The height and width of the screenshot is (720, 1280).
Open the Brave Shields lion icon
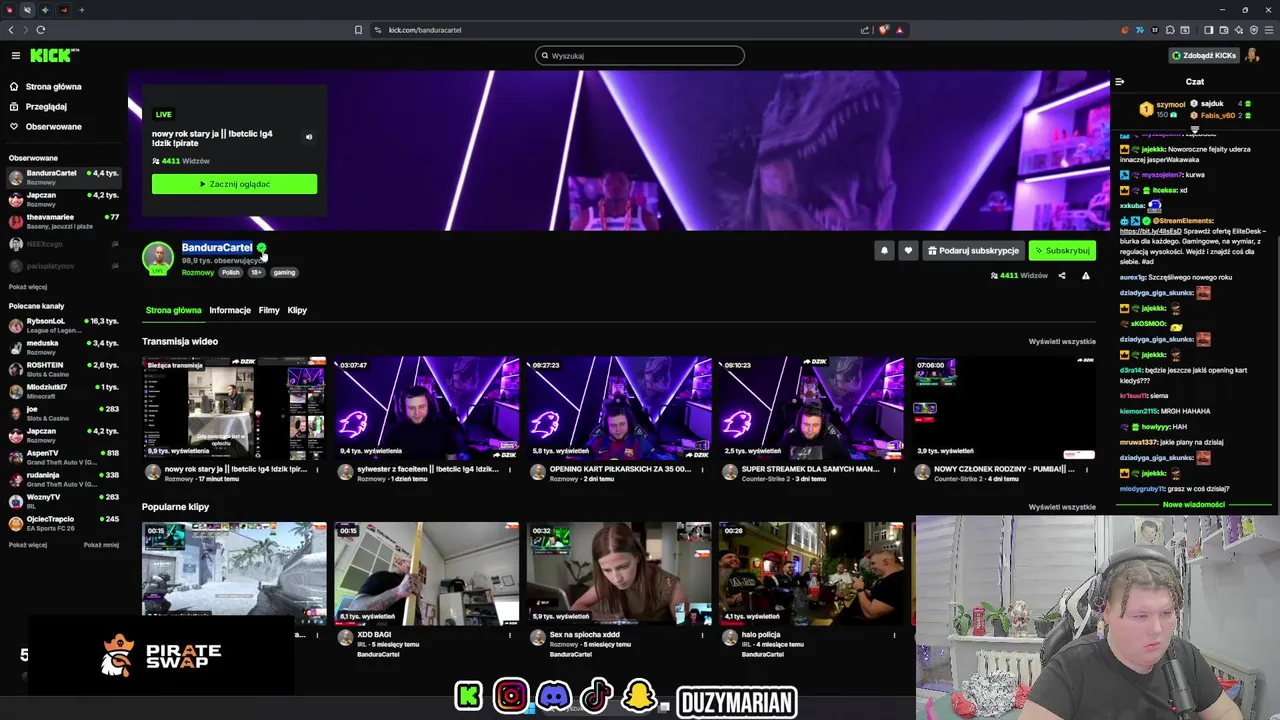tap(883, 30)
